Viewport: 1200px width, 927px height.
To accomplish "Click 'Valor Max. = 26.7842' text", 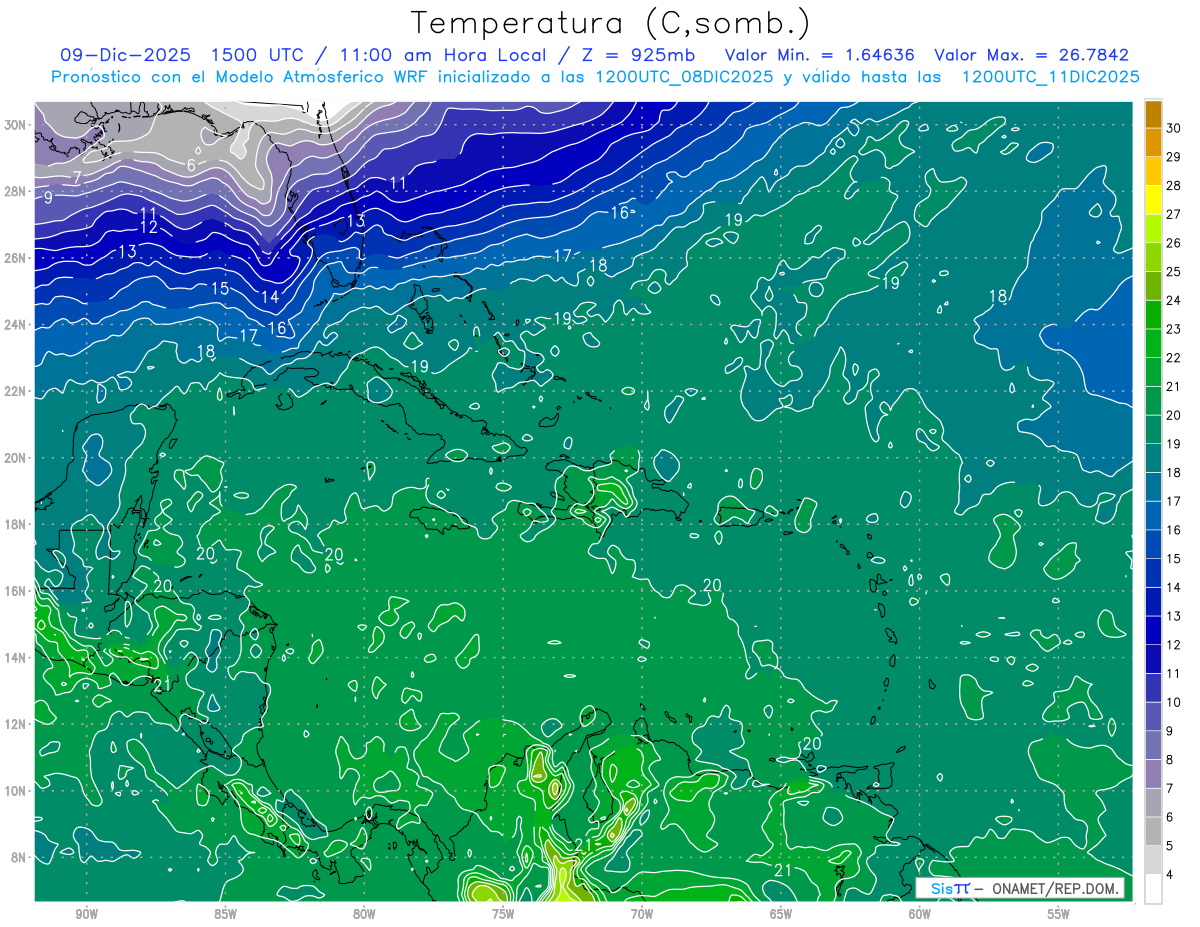I will pos(1031,55).
